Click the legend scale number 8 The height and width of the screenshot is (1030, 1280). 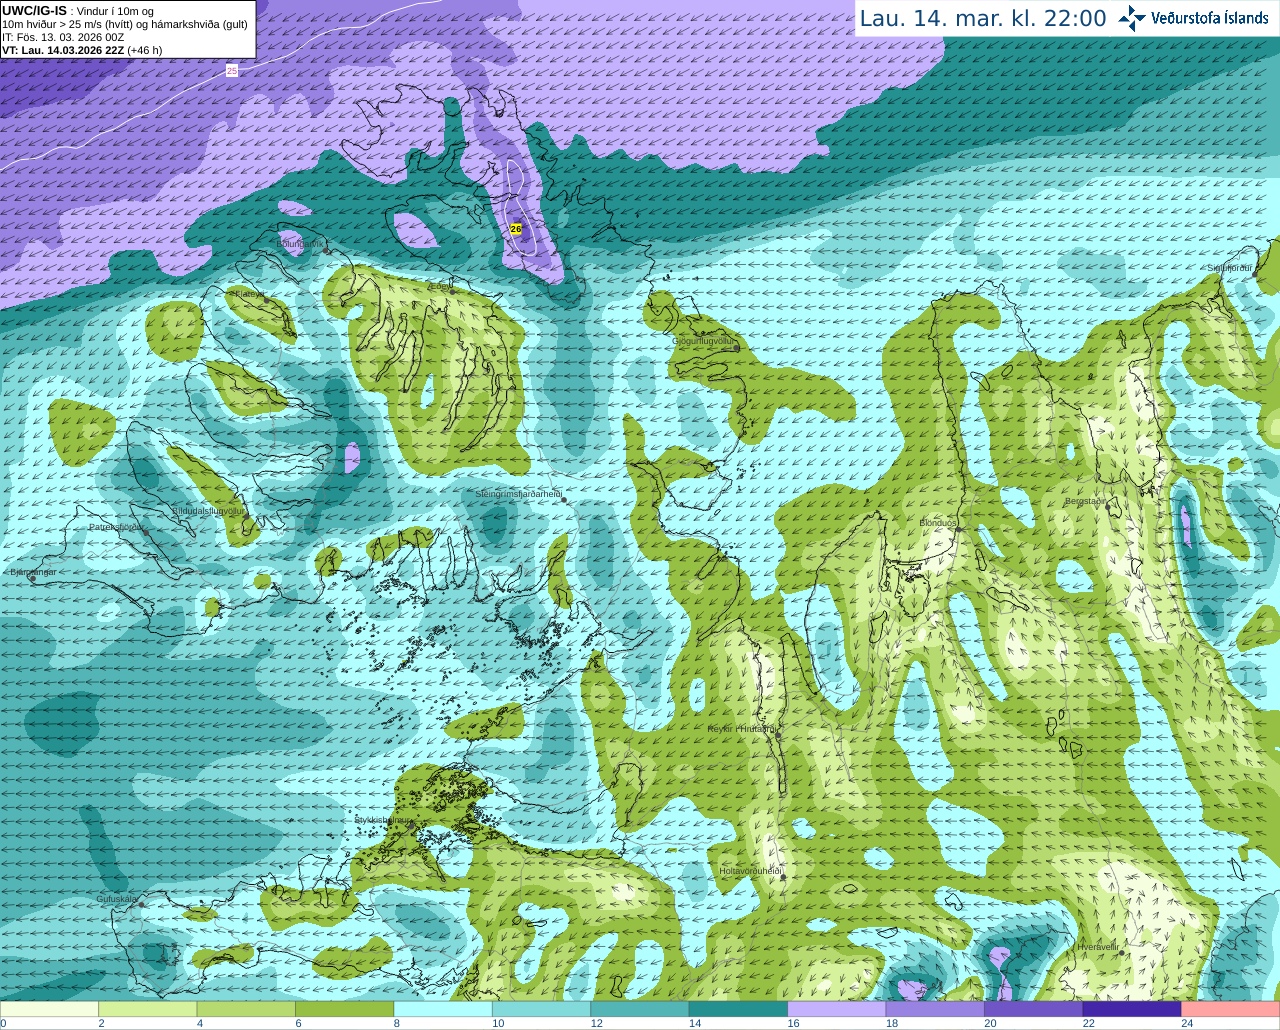397,1023
